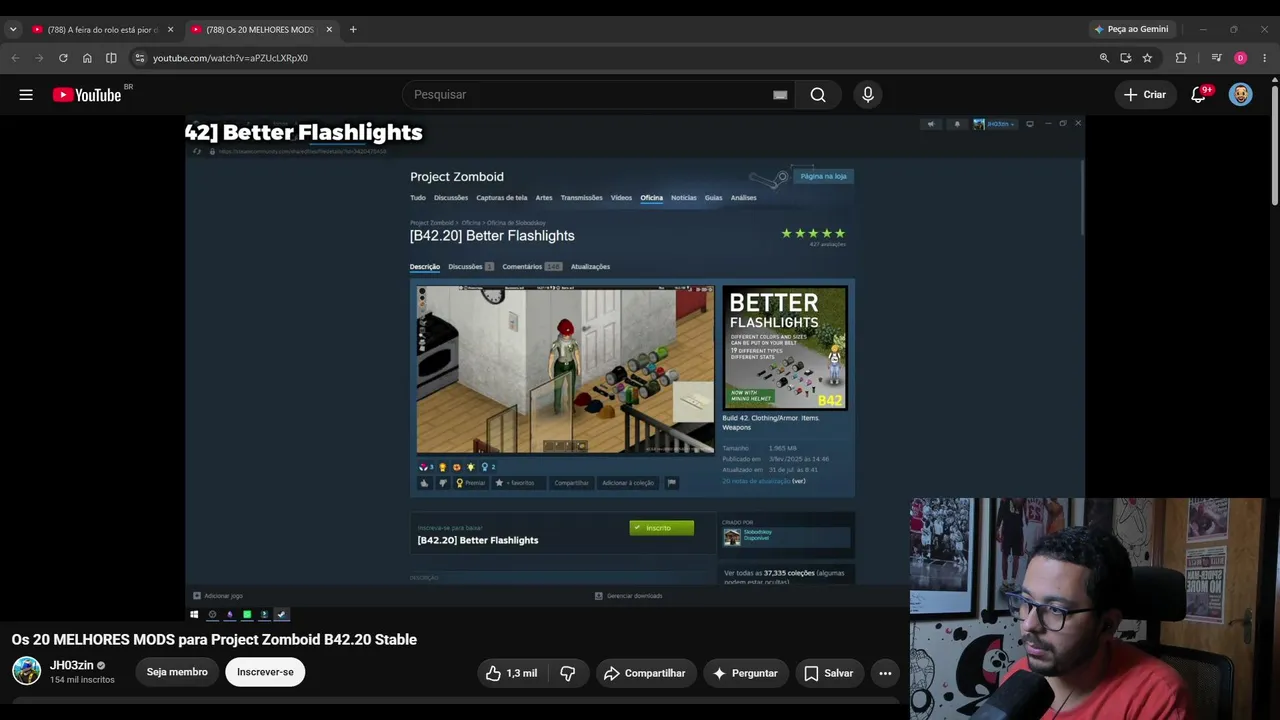Open the Chrome tab search dropdown
Viewport: 1280px width, 720px height.
(13, 29)
